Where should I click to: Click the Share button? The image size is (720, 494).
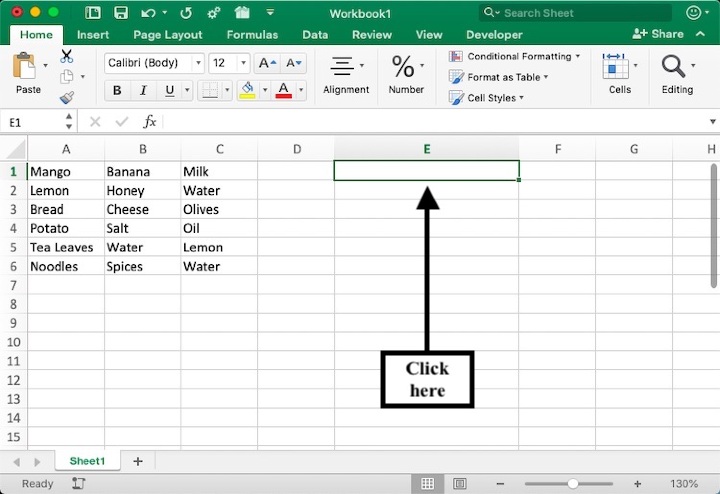click(658, 34)
